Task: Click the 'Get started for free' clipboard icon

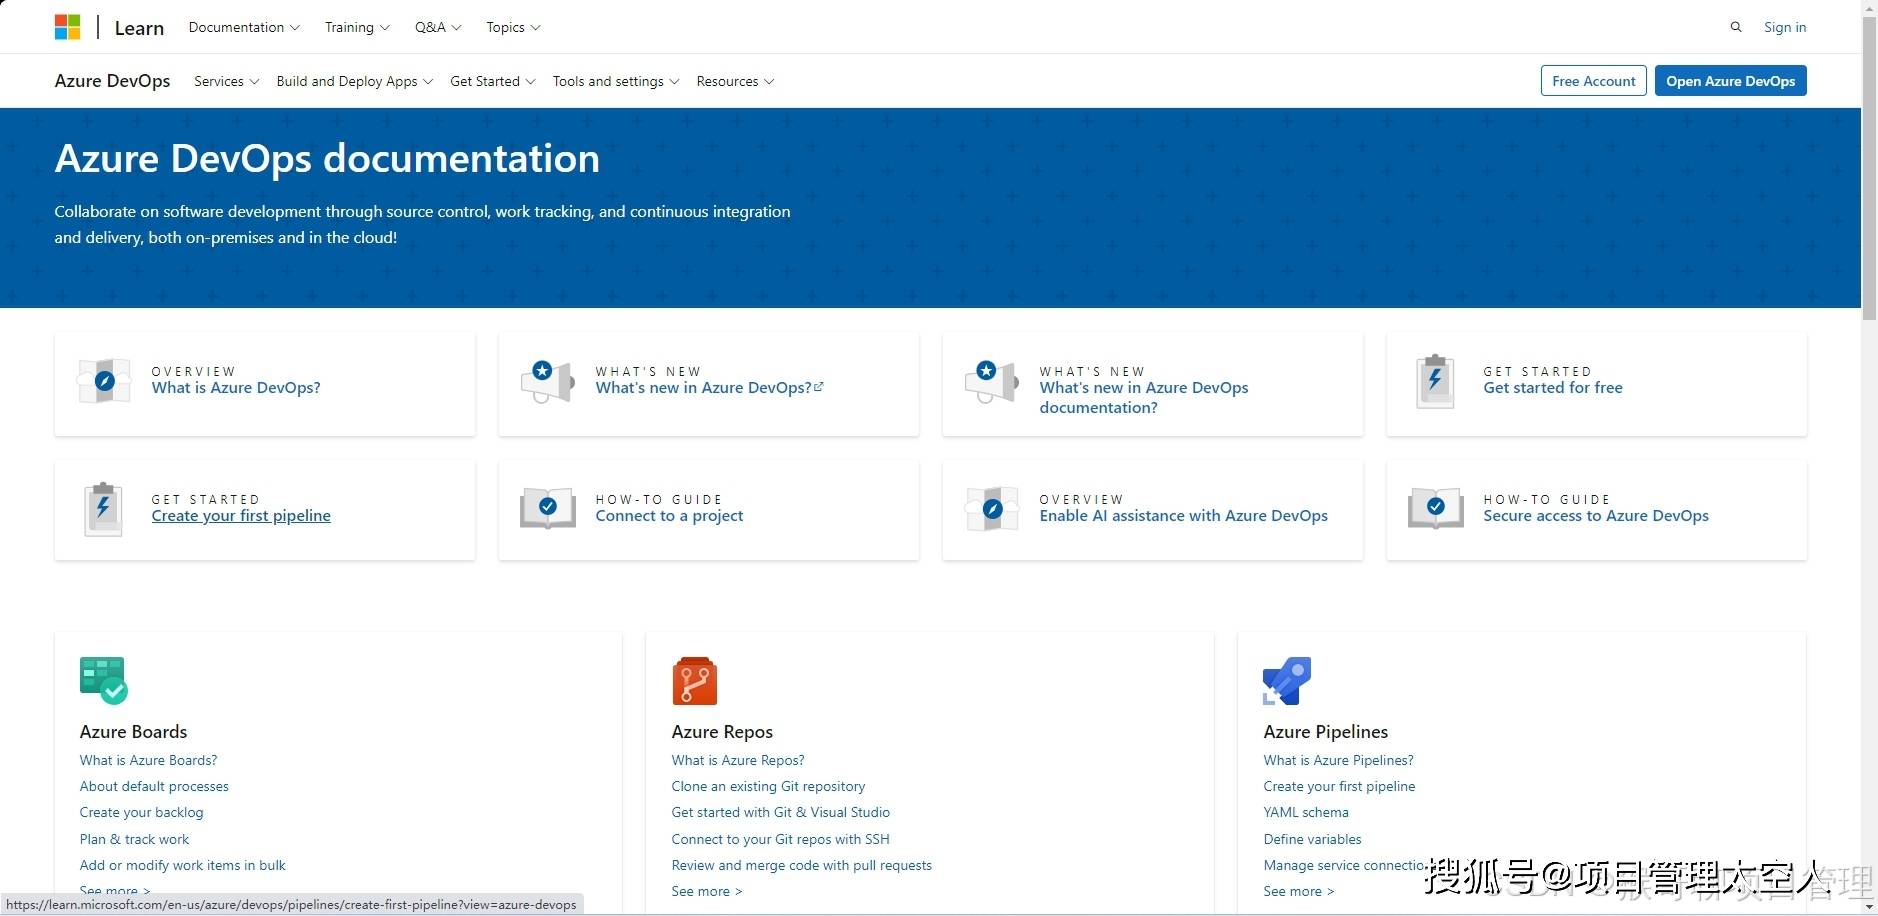Action: (1435, 381)
